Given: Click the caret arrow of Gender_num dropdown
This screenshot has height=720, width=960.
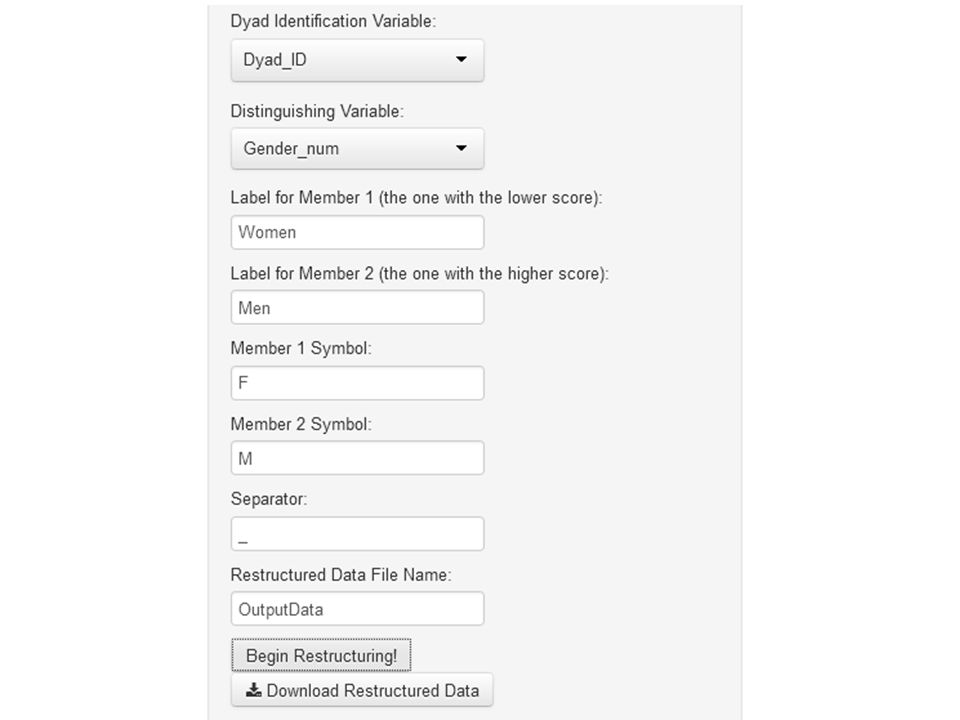Looking at the screenshot, I should pyautogui.click(x=461, y=148).
